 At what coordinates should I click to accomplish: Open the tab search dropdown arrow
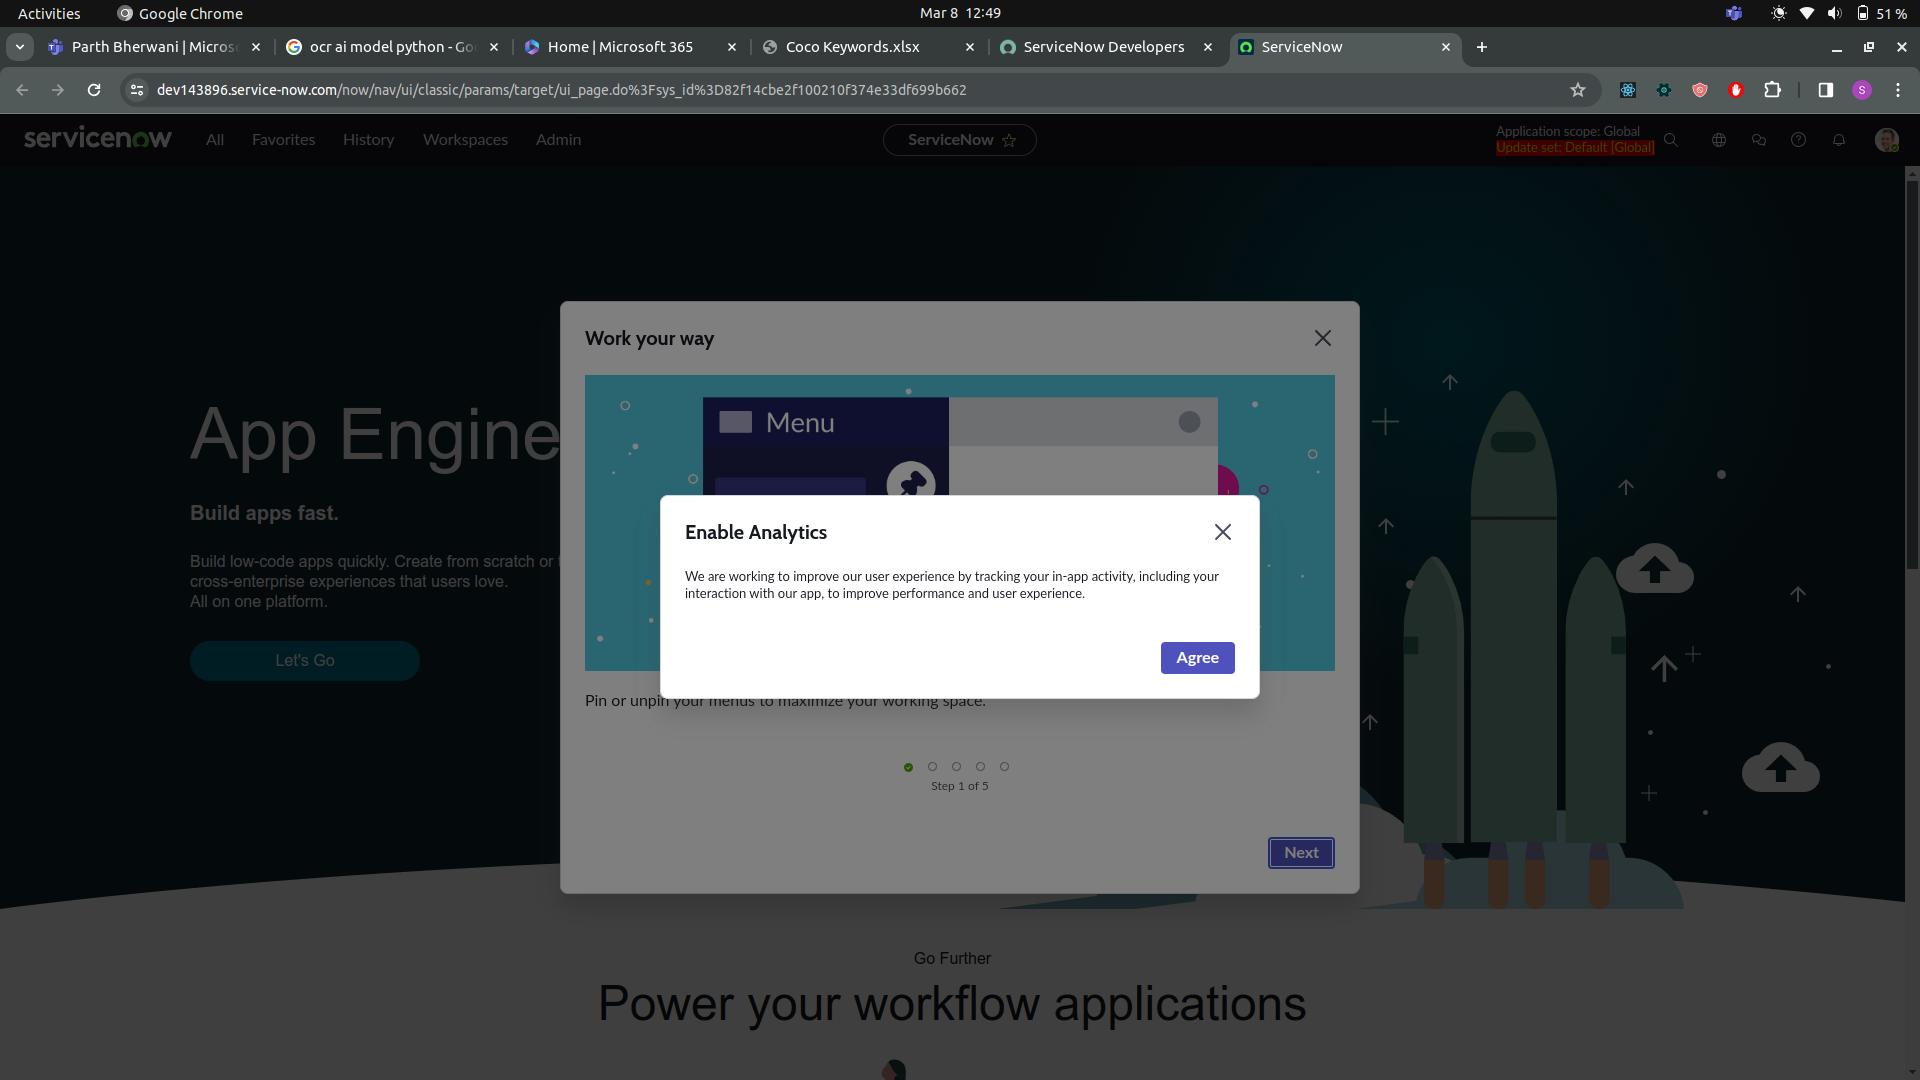pyautogui.click(x=19, y=47)
